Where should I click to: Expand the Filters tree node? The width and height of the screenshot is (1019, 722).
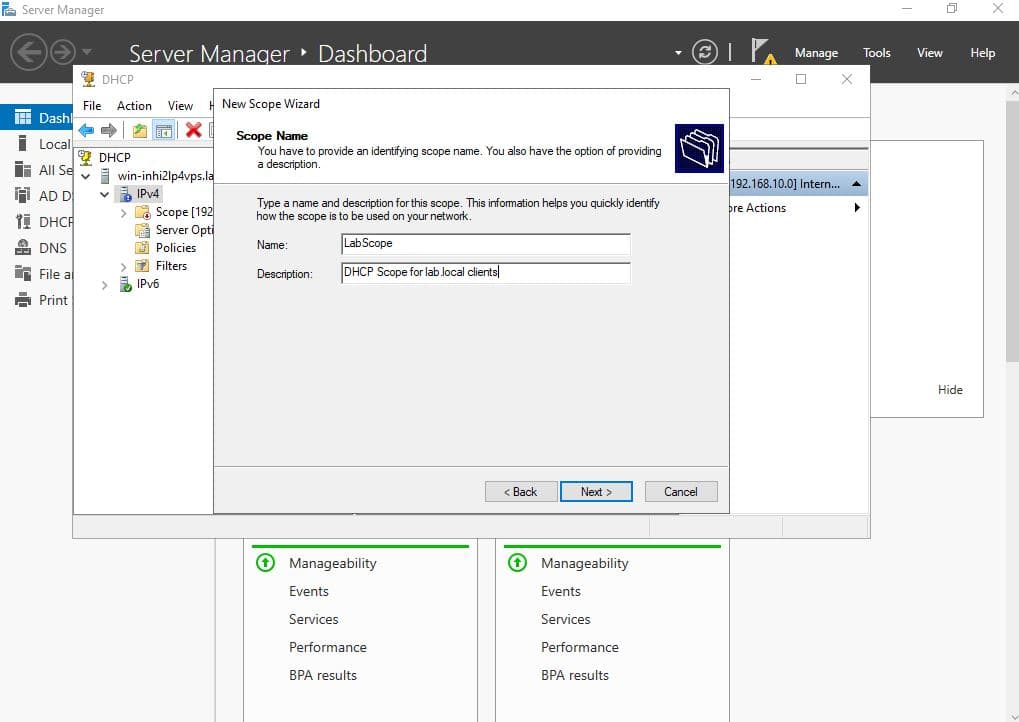124,266
